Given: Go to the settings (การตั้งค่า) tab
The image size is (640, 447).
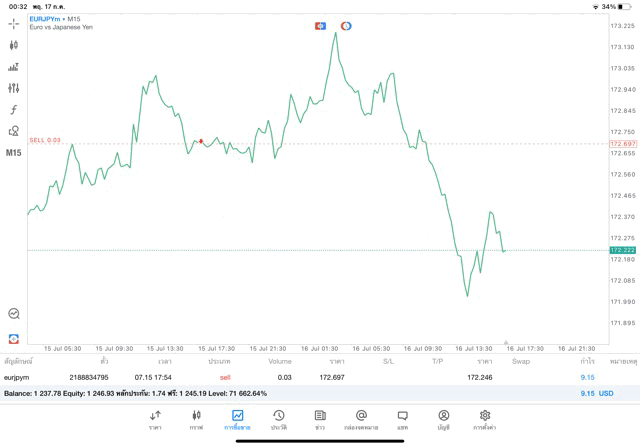Looking at the screenshot, I should [485, 420].
